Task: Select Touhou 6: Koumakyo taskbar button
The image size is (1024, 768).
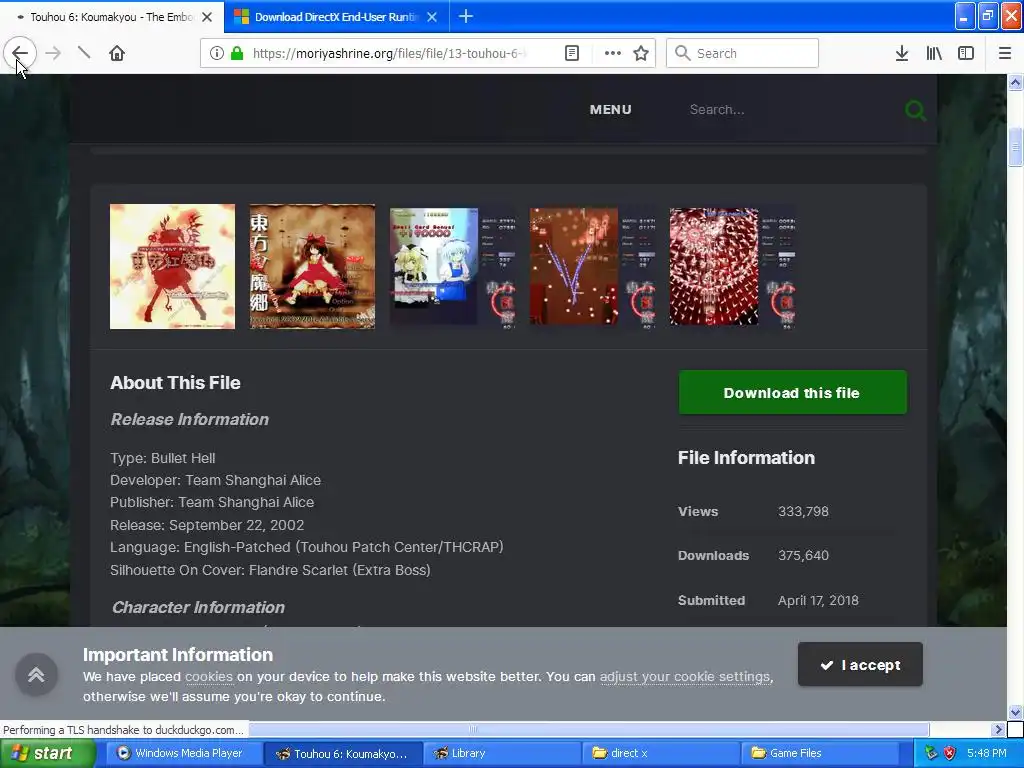Action: tap(344, 754)
